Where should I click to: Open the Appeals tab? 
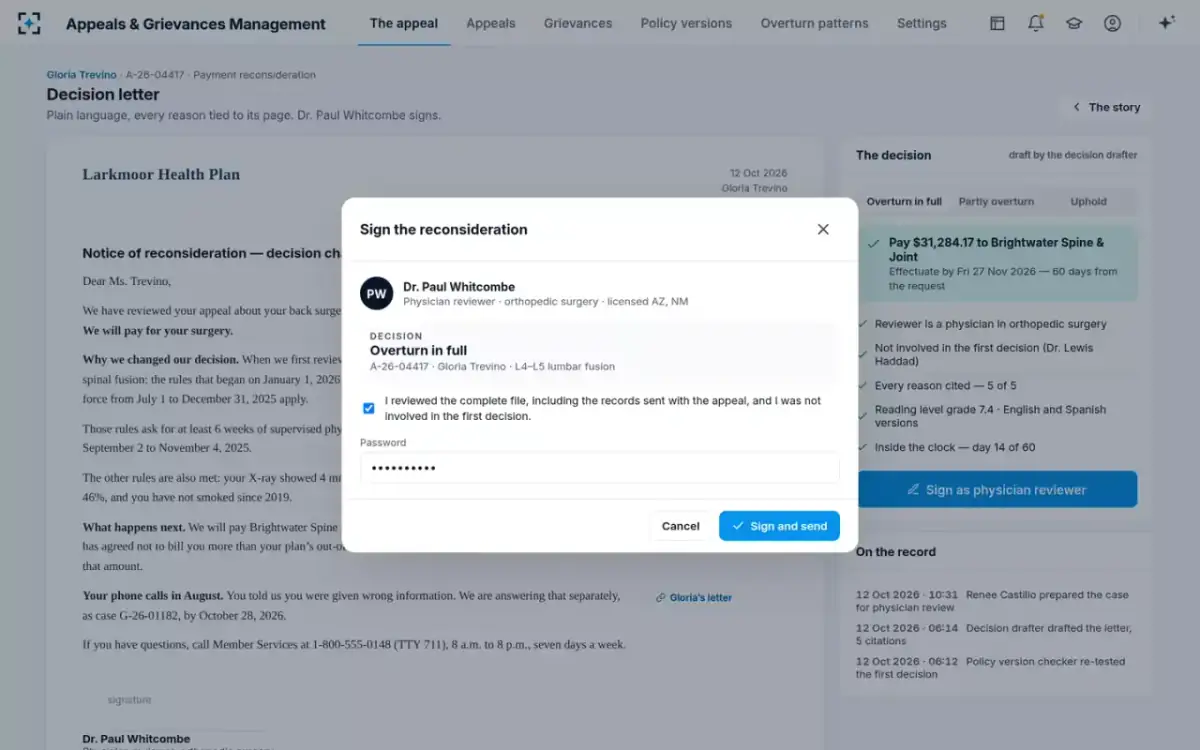[491, 23]
